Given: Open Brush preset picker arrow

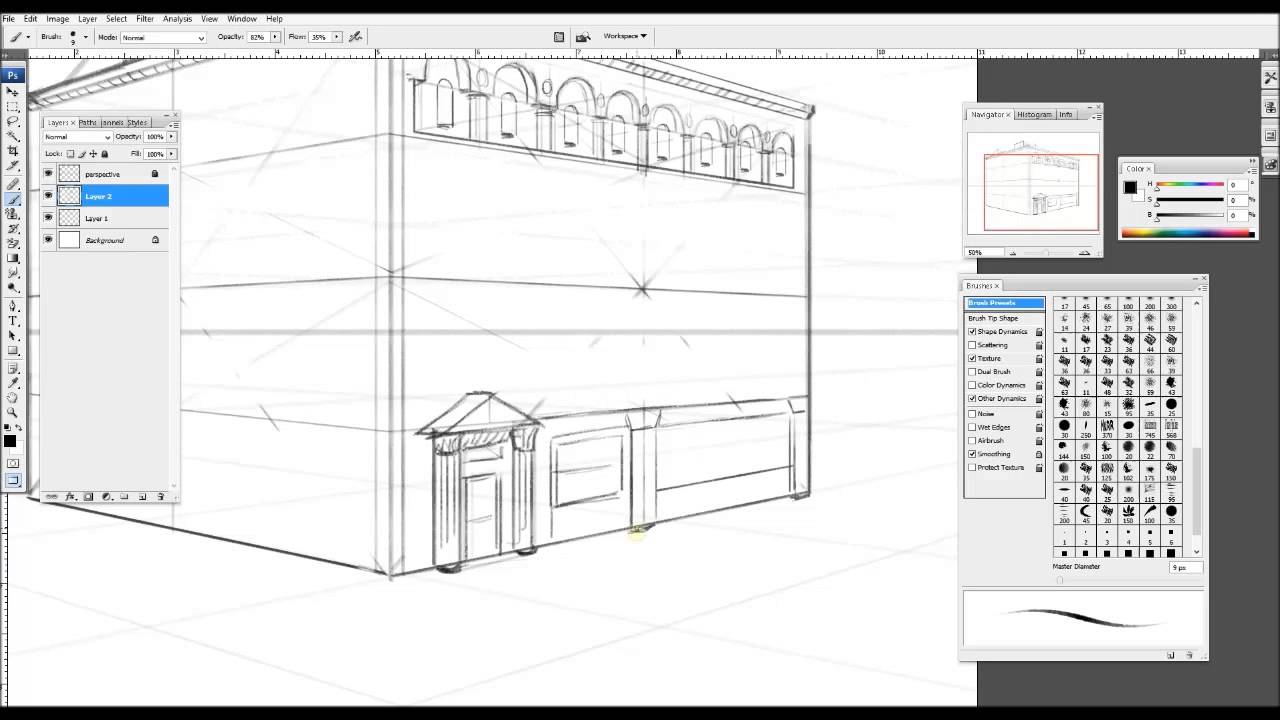Looking at the screenshot, I should click(85, 37).
